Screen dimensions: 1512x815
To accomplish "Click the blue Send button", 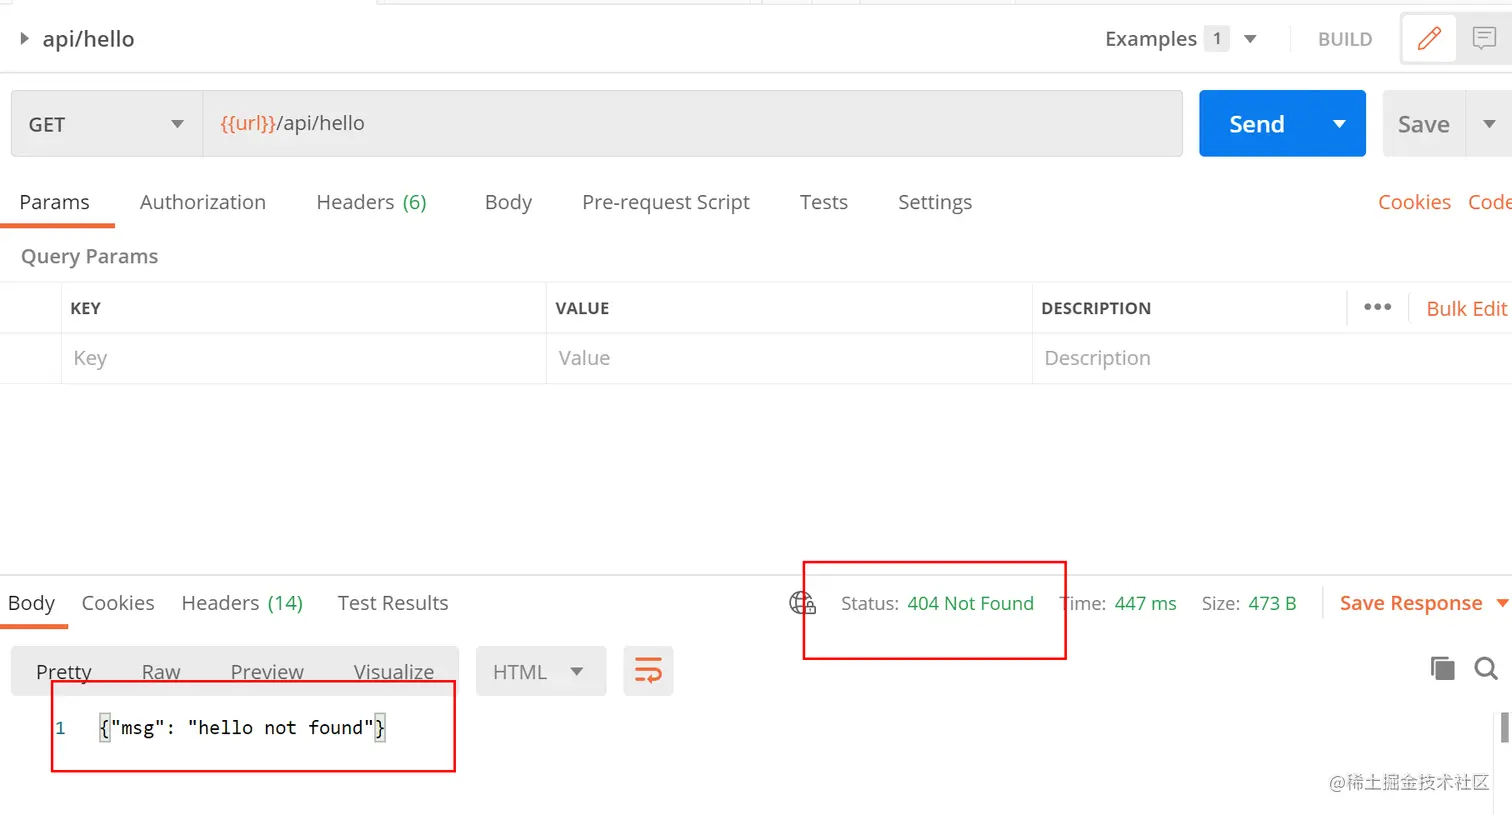I will point(1257,124).
